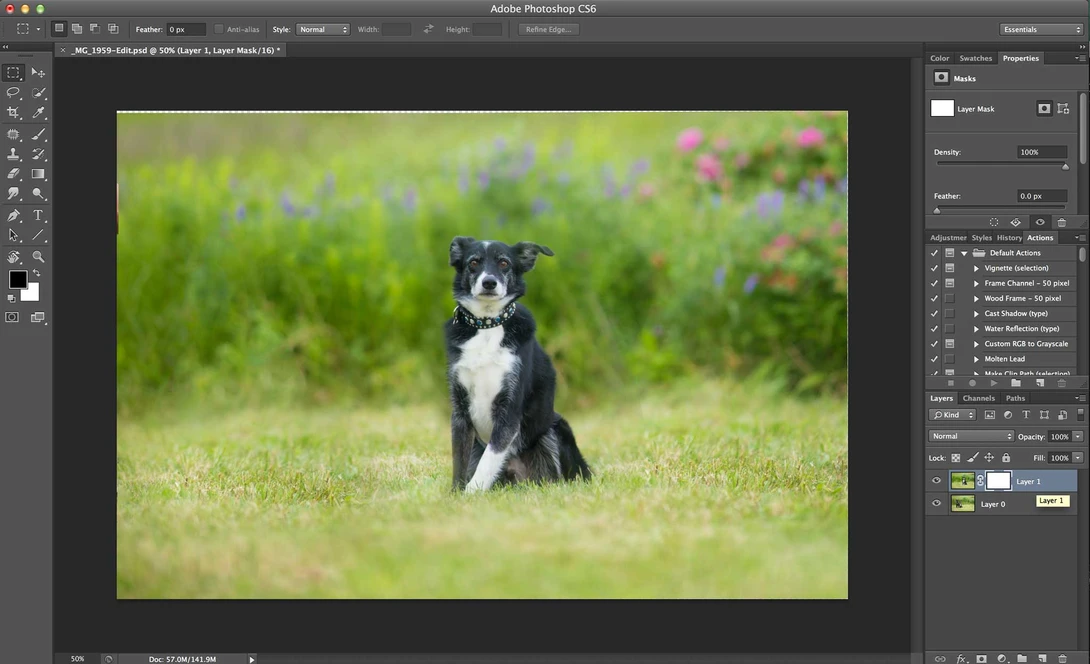Open the Fill slider arrow

(x=1077, y=458)
